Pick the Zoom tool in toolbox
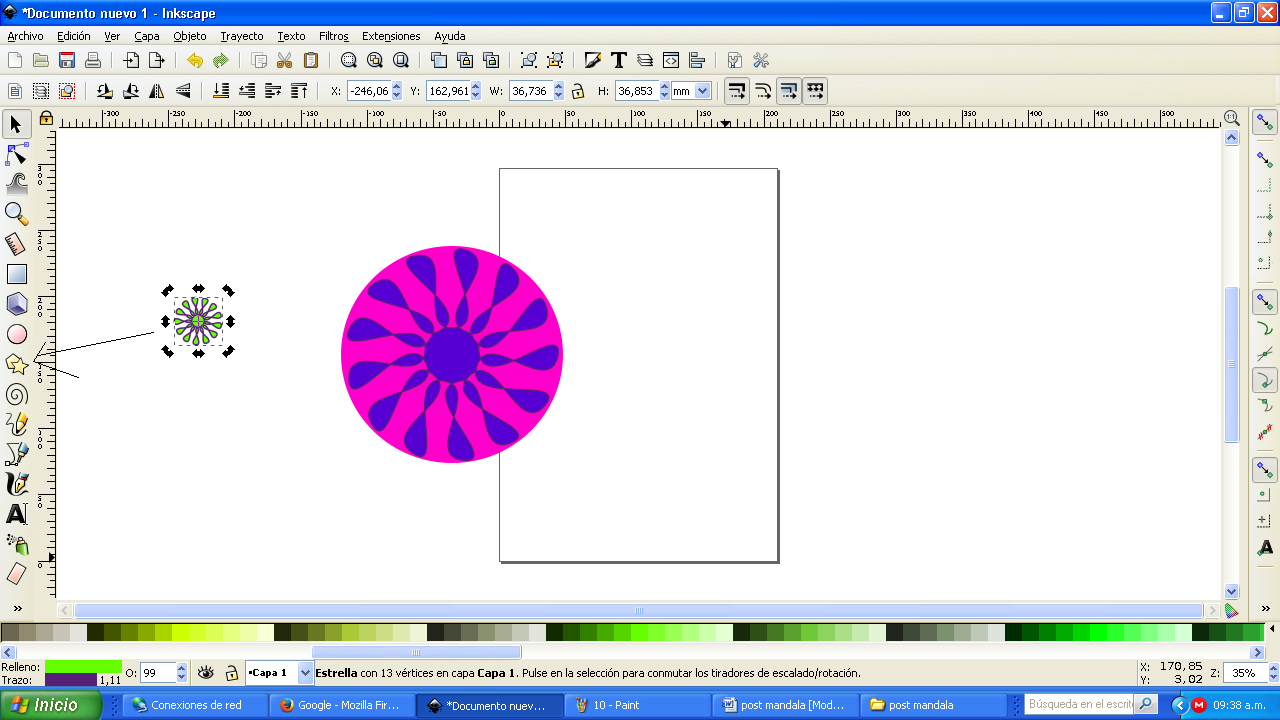1280x720 pixels. tap(16, 213)
